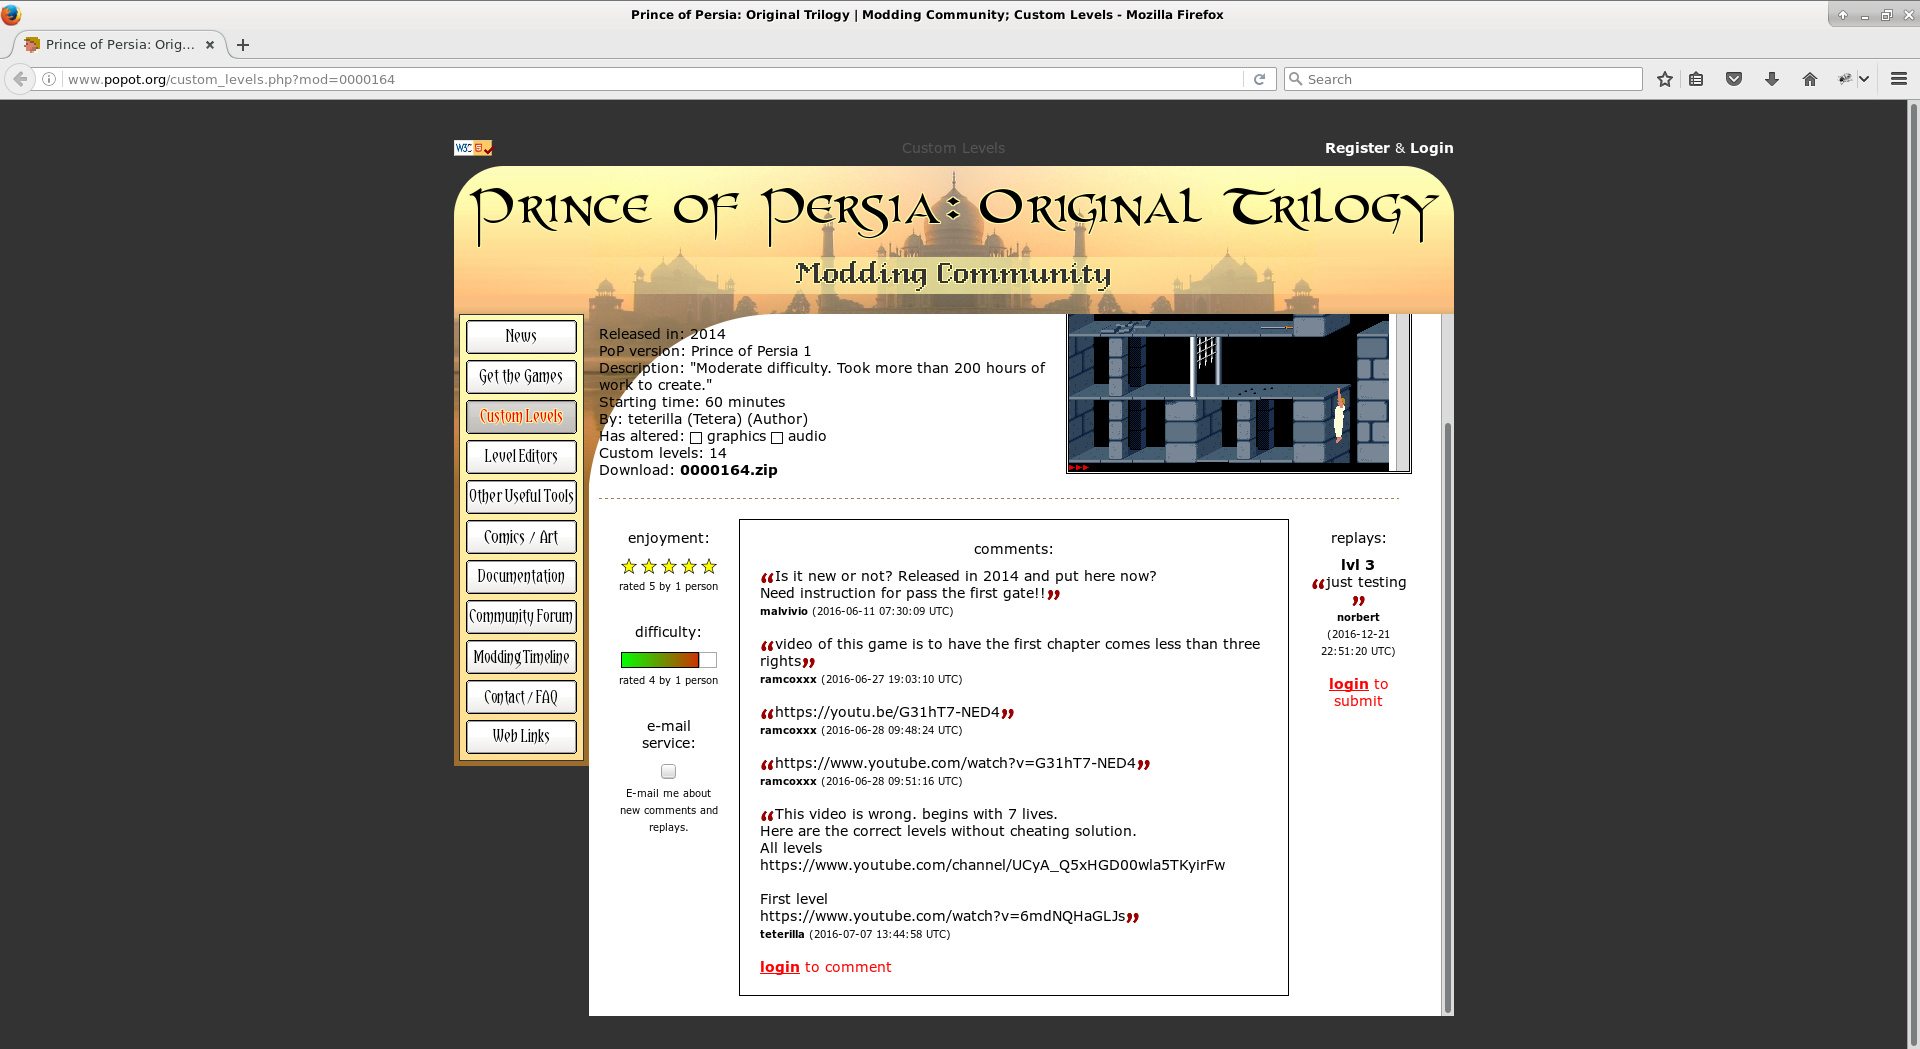Open Comics / Art menu item

pos(521,537)
